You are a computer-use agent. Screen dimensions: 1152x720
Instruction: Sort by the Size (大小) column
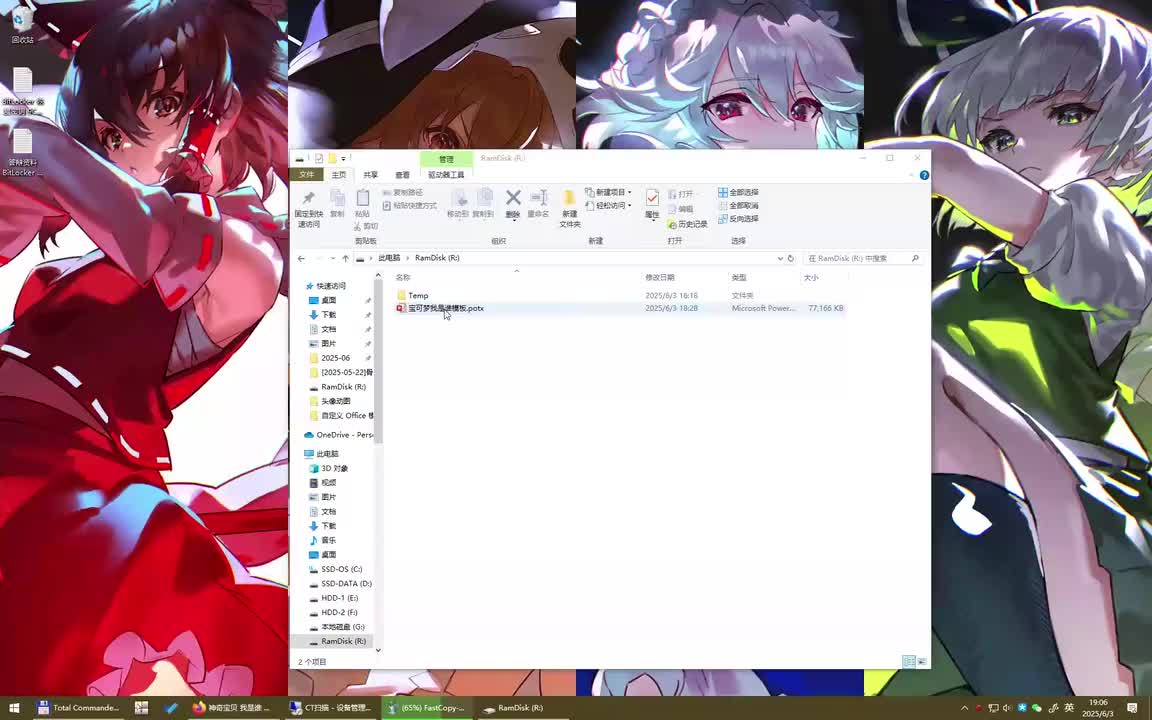point(811,278)
